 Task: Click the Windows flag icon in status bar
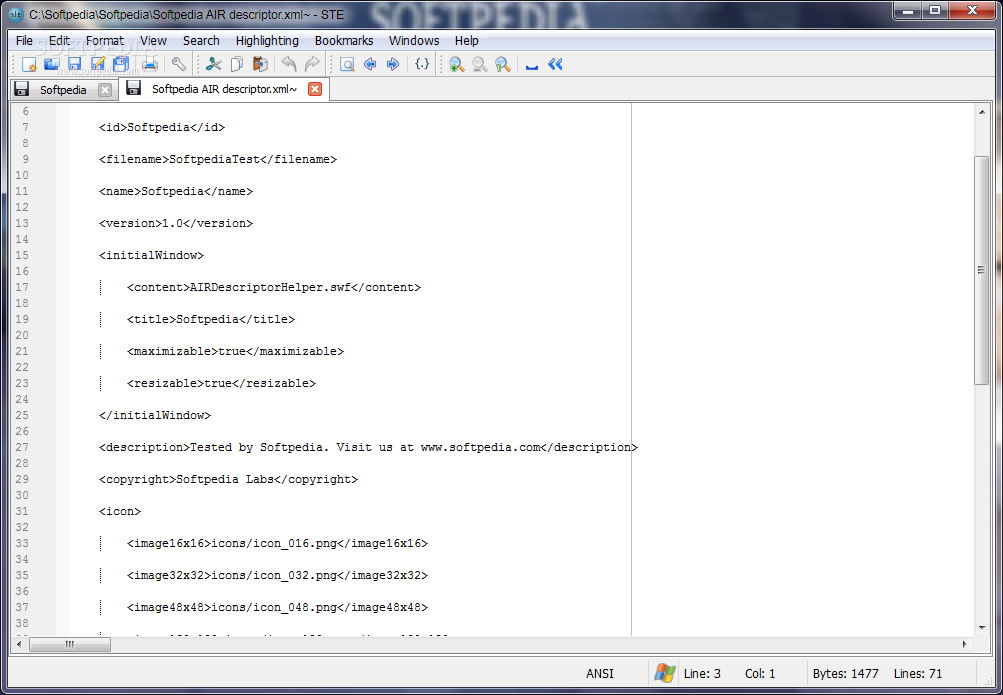(x=665, y=673)
